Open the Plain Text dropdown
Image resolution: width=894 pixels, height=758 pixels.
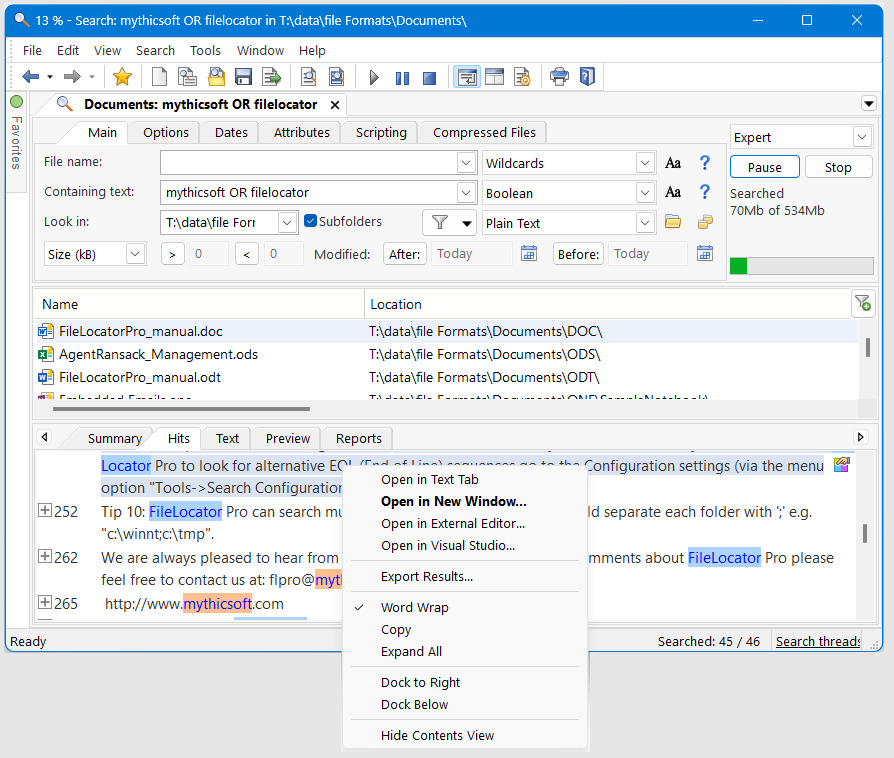[x=644, y=222]
